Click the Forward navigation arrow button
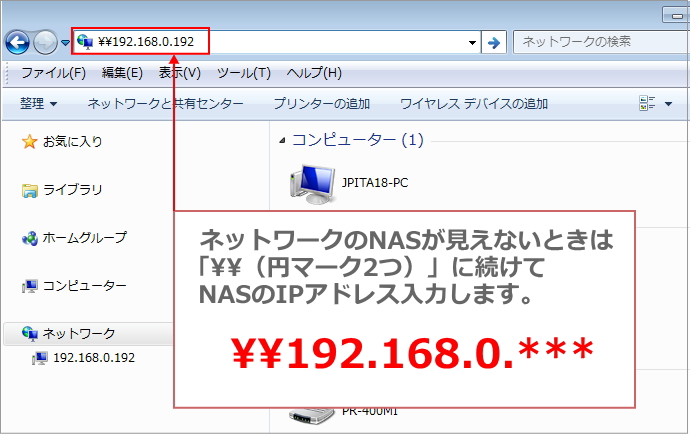This screenshot has height=434, width=690. (x=46, y=42)
